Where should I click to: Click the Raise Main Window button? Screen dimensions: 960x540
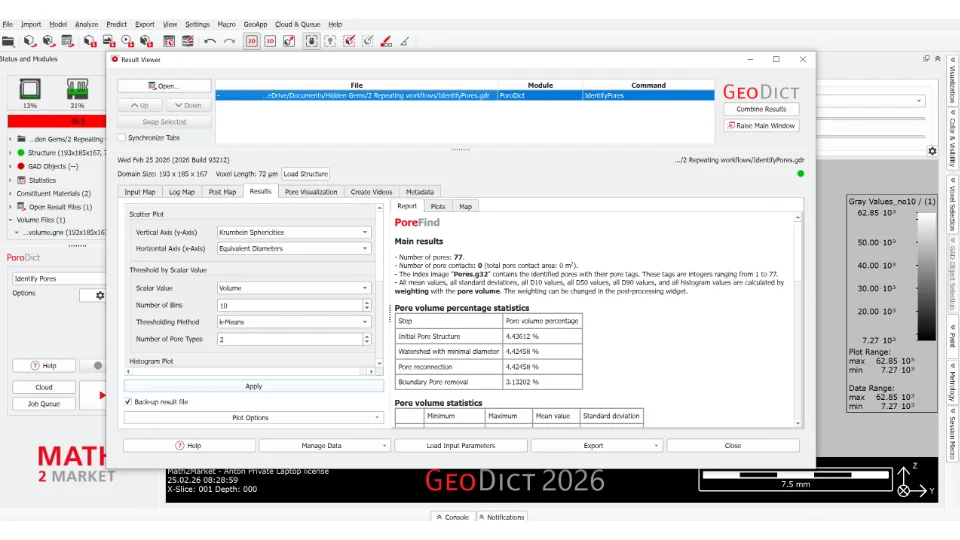761,126
